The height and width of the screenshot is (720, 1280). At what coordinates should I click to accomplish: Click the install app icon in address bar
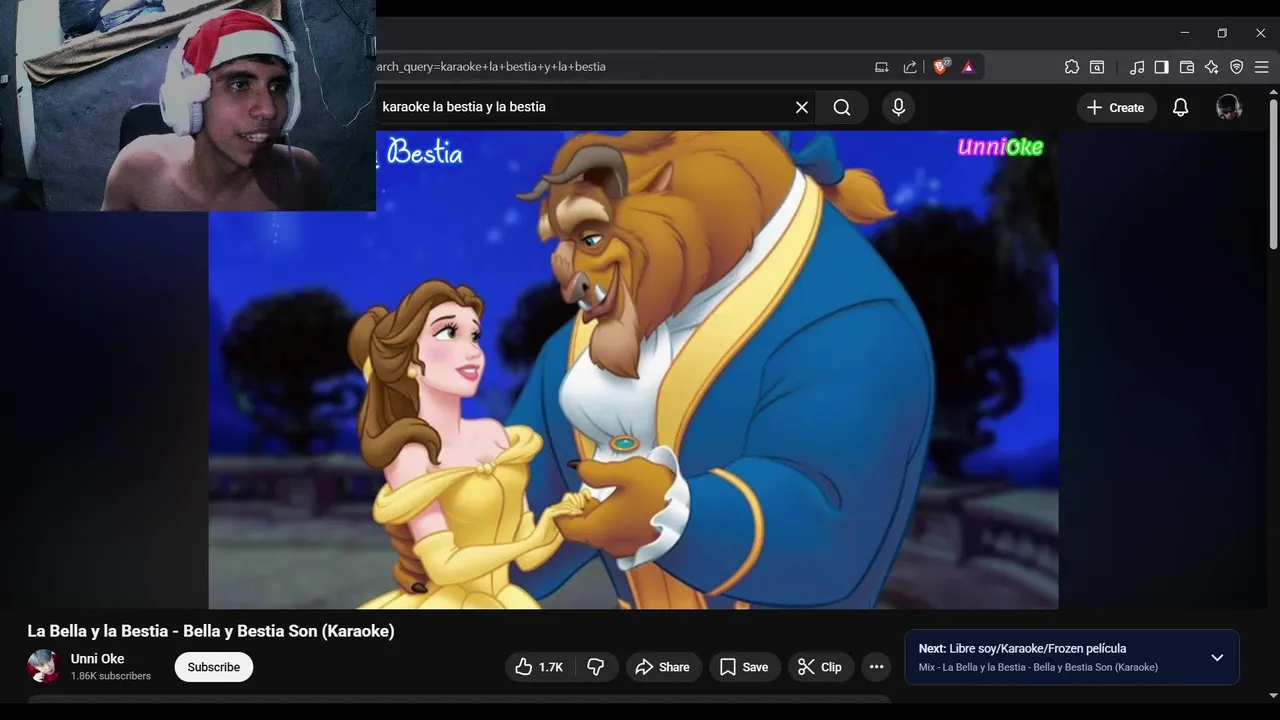click(881, 67)
